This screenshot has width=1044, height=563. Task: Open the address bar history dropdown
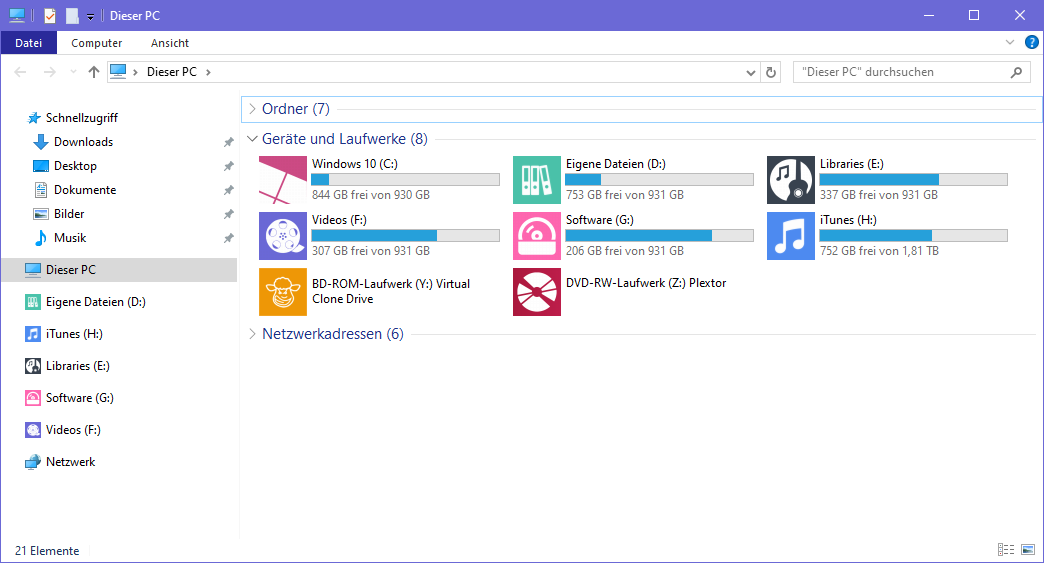[750, 73]
